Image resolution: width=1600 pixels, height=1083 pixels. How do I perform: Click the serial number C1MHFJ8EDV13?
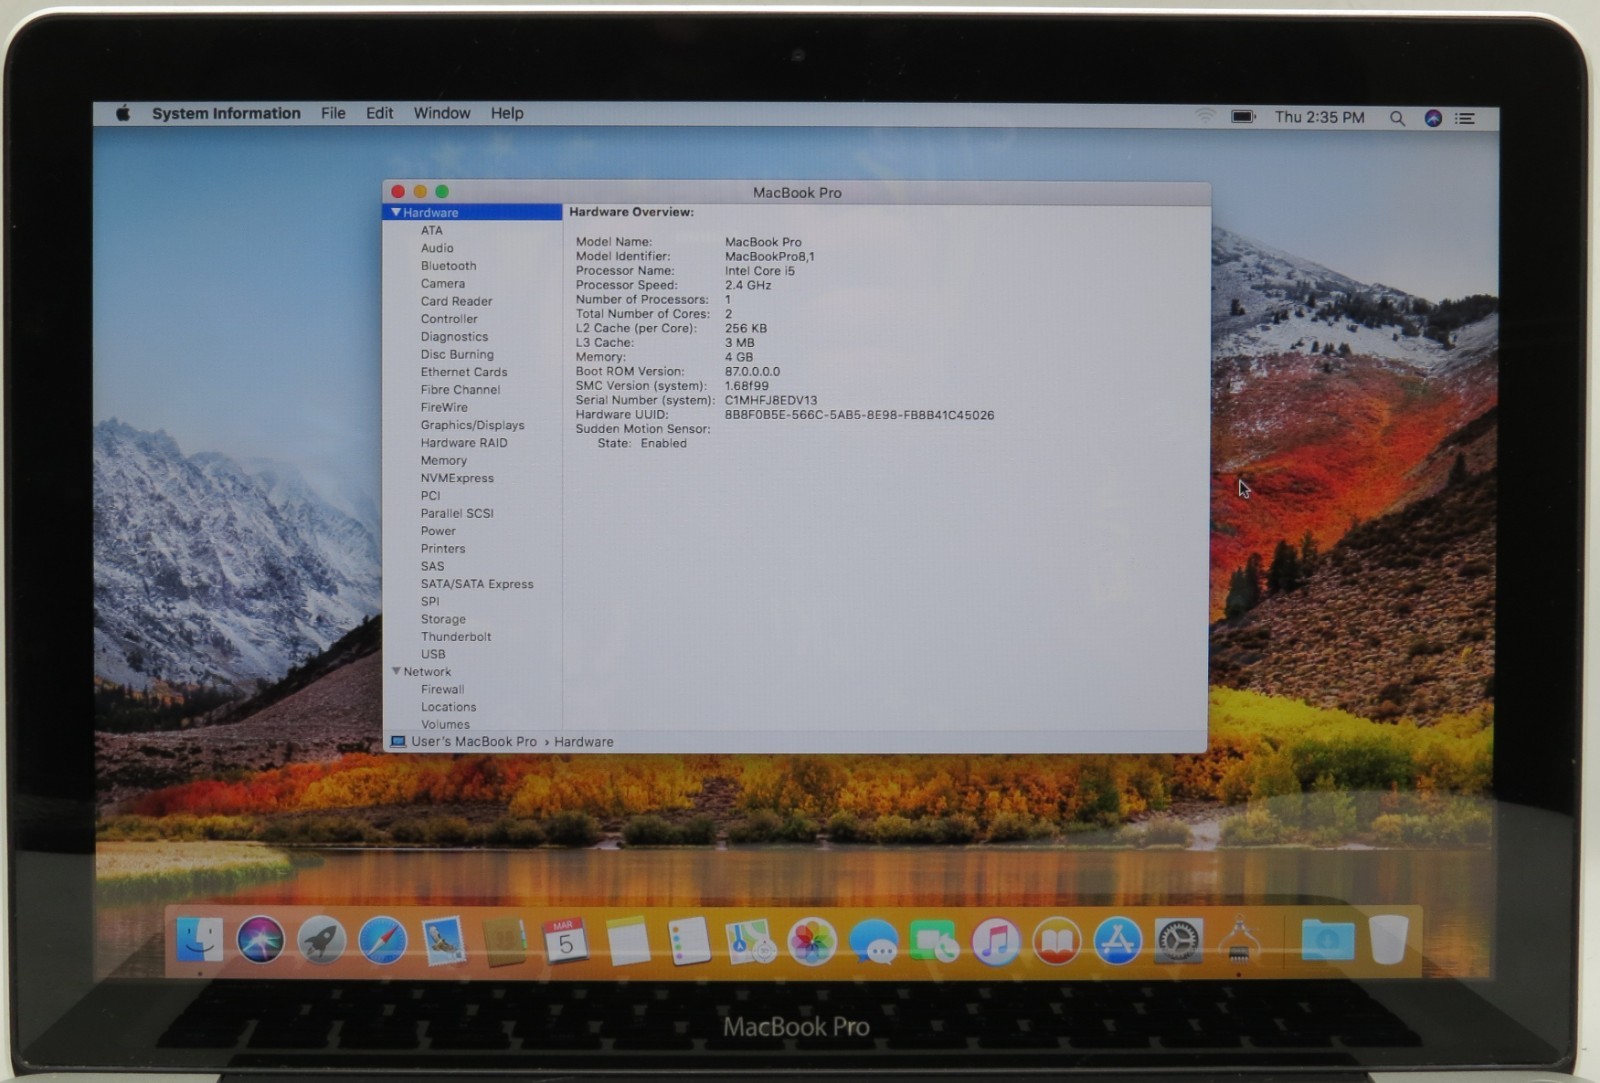pos(771,400)
